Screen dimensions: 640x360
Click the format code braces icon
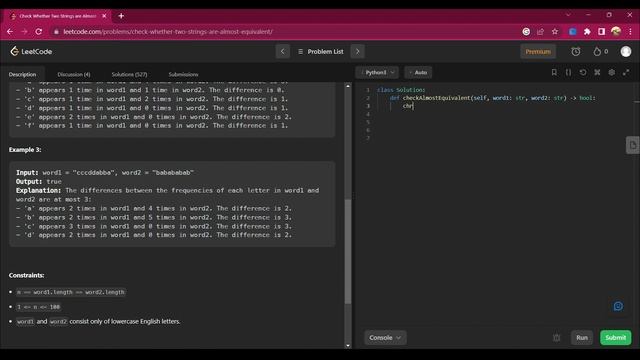coord(568,72)
